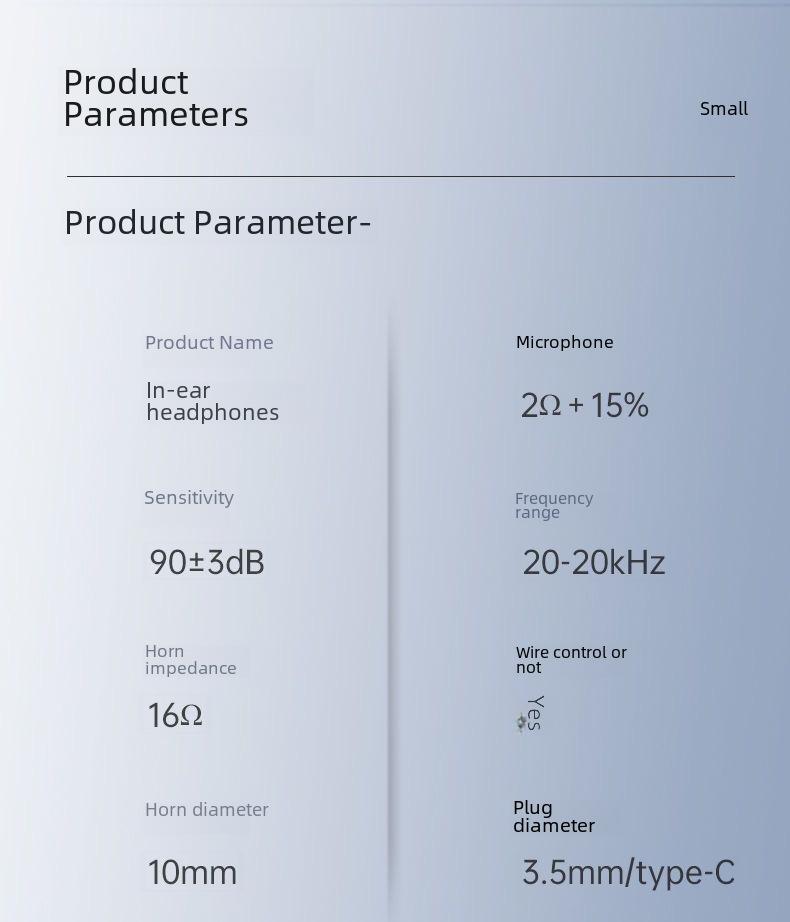This screenshot has width=790, height=922.
Task: Select the Product Parameter- subtitle
Action: tap(217, 223)
